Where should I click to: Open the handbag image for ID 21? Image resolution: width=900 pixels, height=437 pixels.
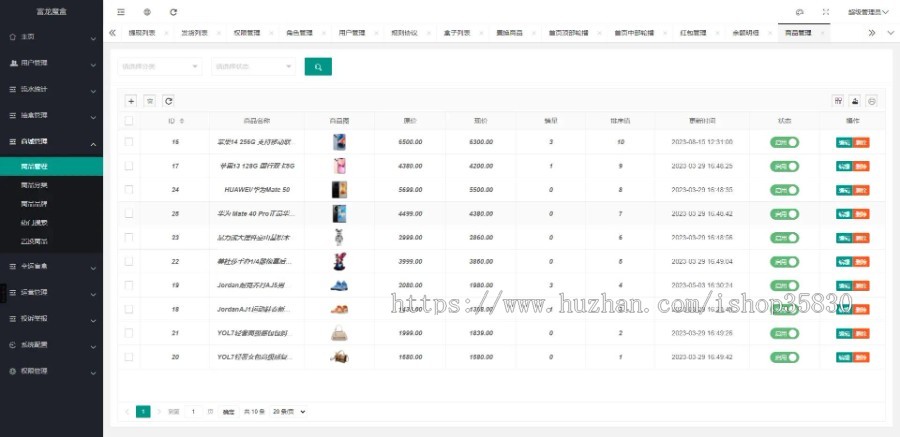339,333
